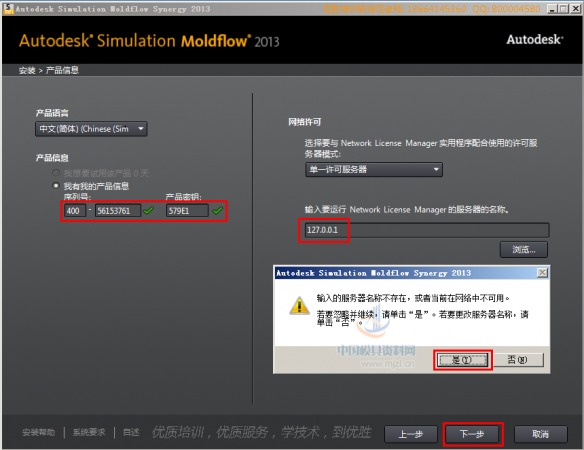Click the '产品信息' section heading
The width and height of the screenshot is (584, 450).
coord(52,158)
